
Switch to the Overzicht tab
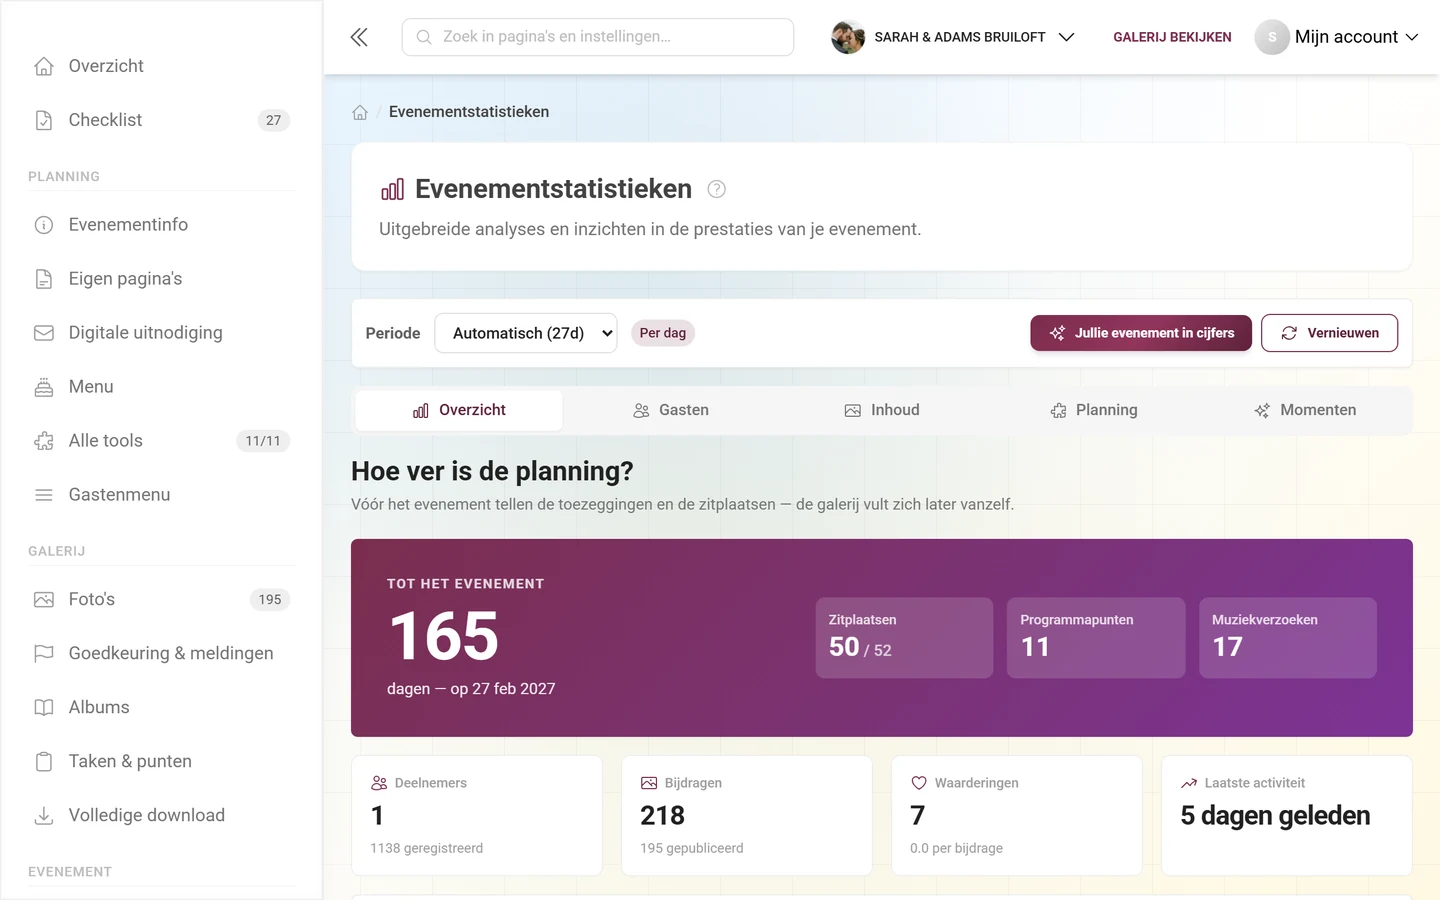[459, 410]
